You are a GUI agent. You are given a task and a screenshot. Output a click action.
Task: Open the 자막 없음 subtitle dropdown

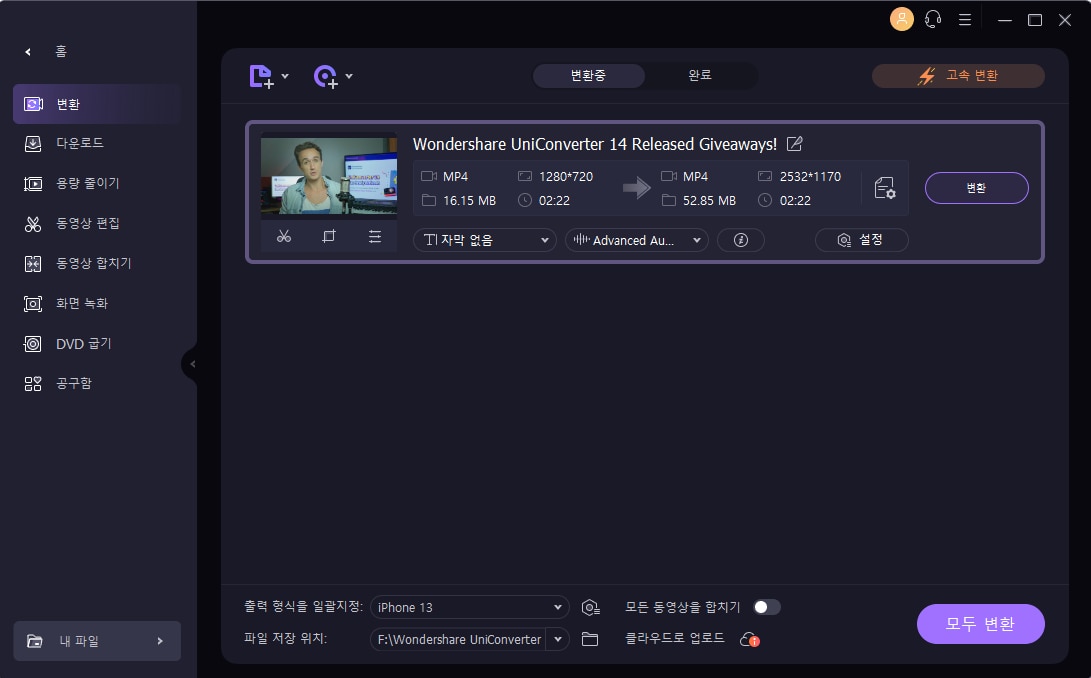click(x=484, y=240)
